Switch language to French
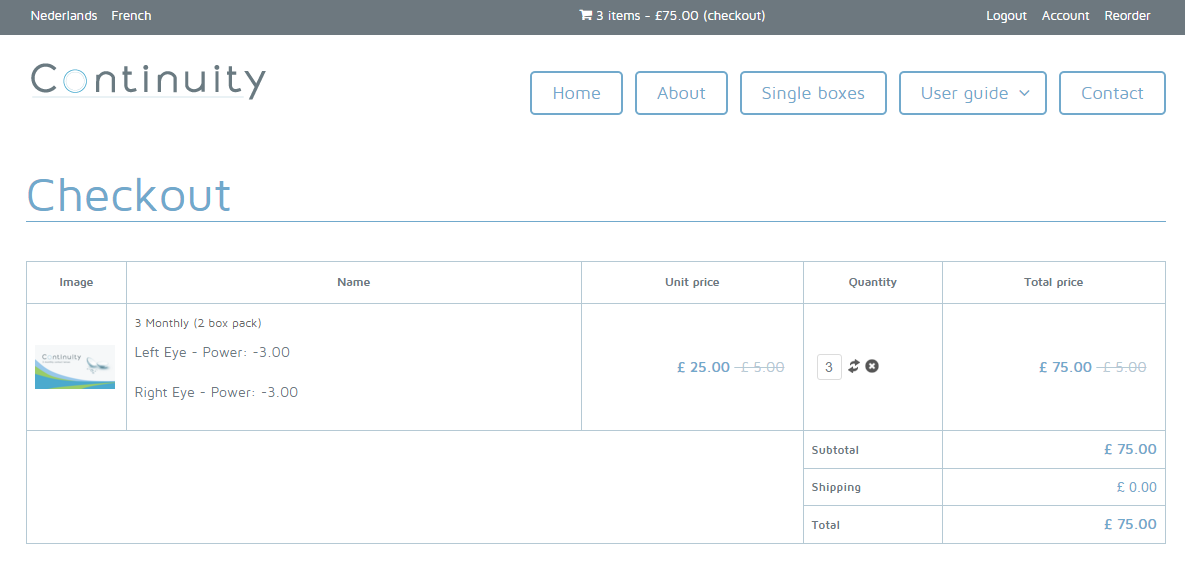 [132, 16]
